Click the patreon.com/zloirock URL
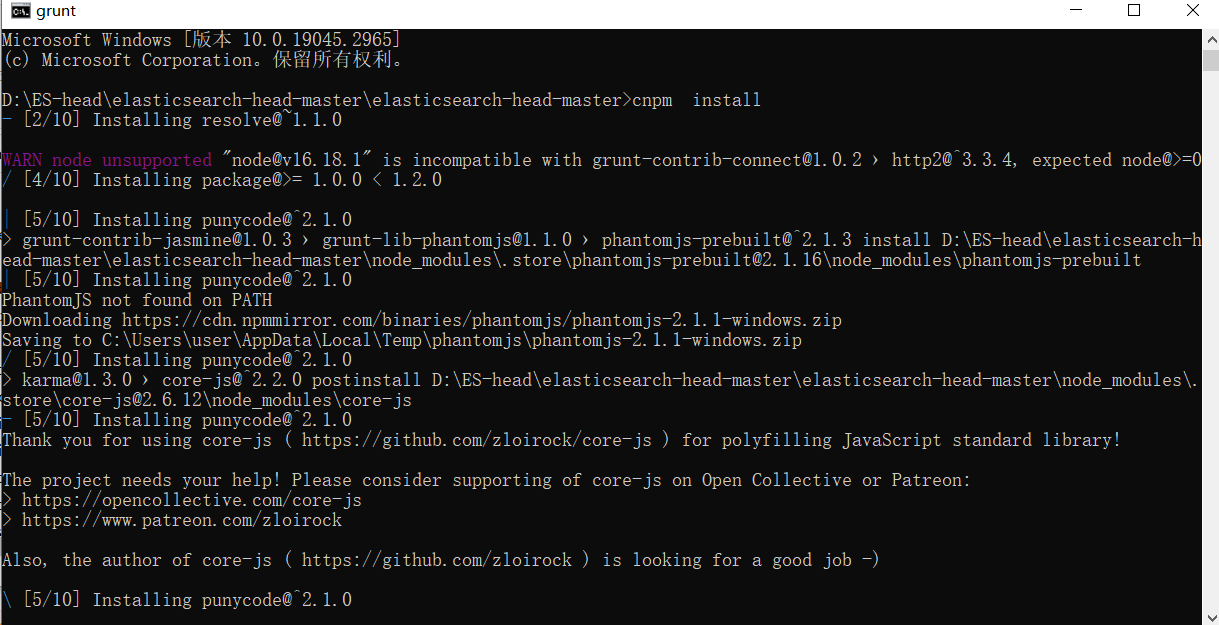This screenshot has height=625, width=1219. 182,520
